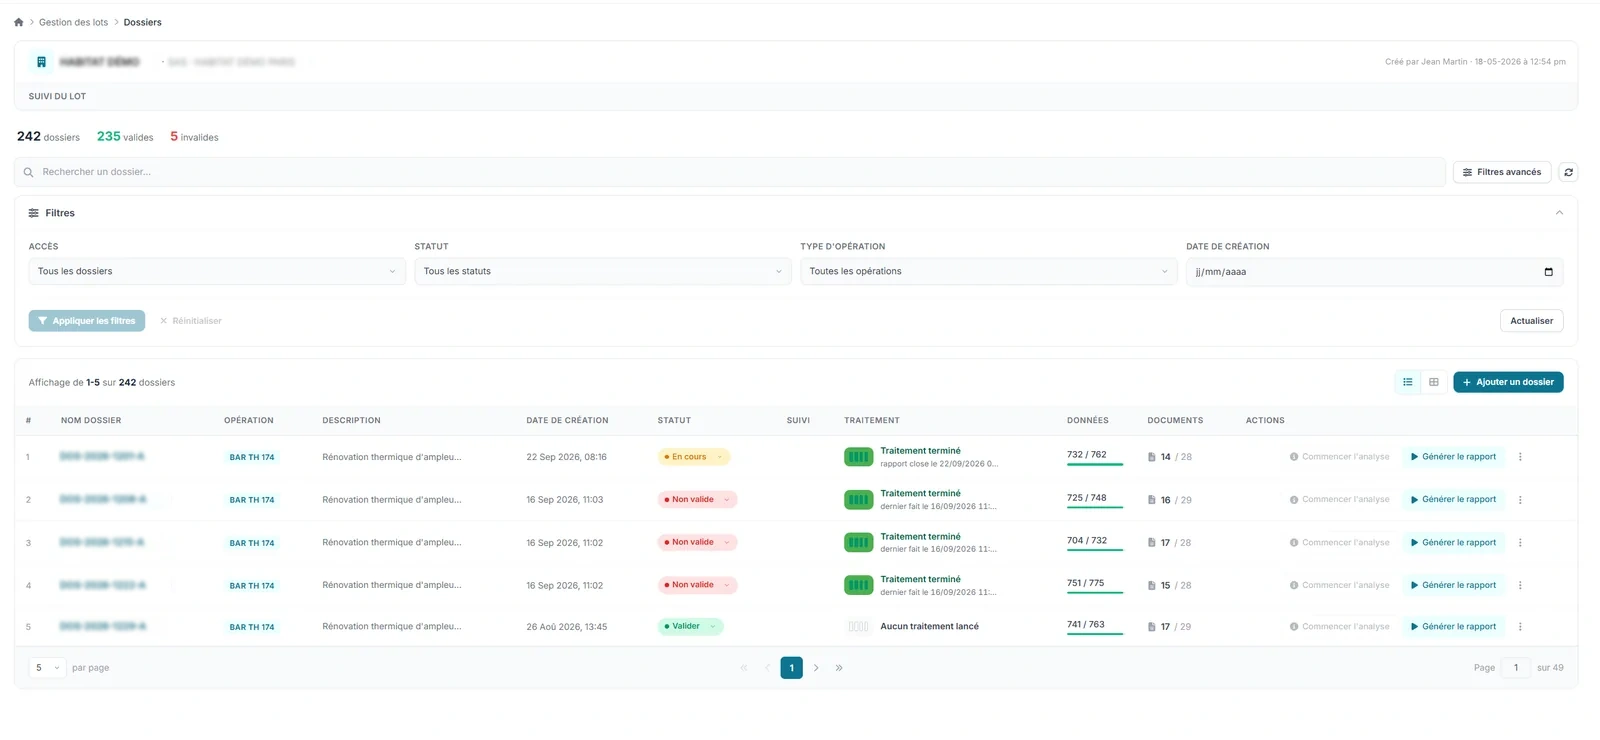The height and width of the screenshot is (740, 1600).
Task: Open calendar picker in Date de création
Action: [x=1548, y=272]
